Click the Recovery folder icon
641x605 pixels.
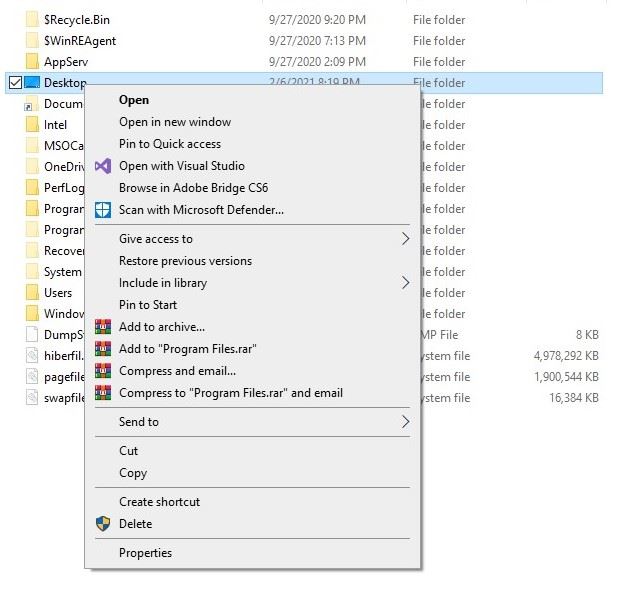pyautogui.click(x=32, y=251)
